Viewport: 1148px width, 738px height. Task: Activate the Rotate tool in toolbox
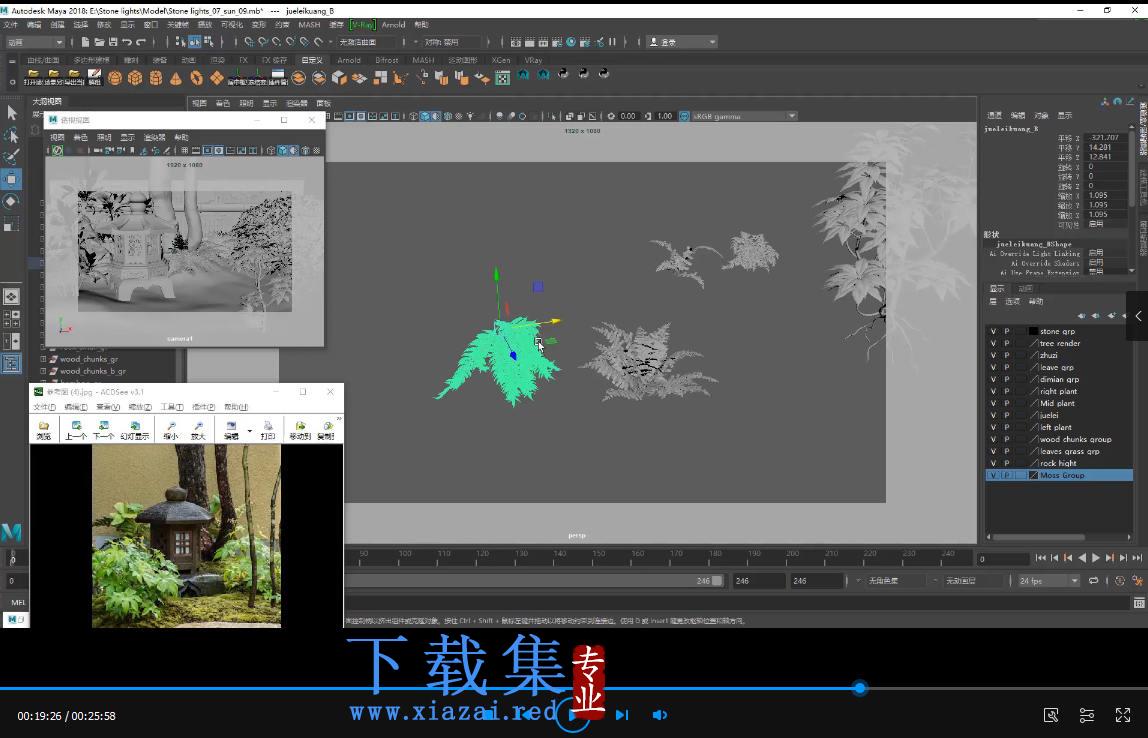[x=12, y=201]
